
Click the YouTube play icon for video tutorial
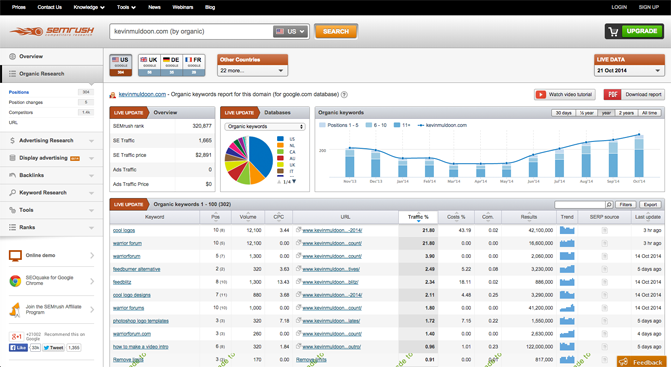pyautogui.click(x=541, y=95)
